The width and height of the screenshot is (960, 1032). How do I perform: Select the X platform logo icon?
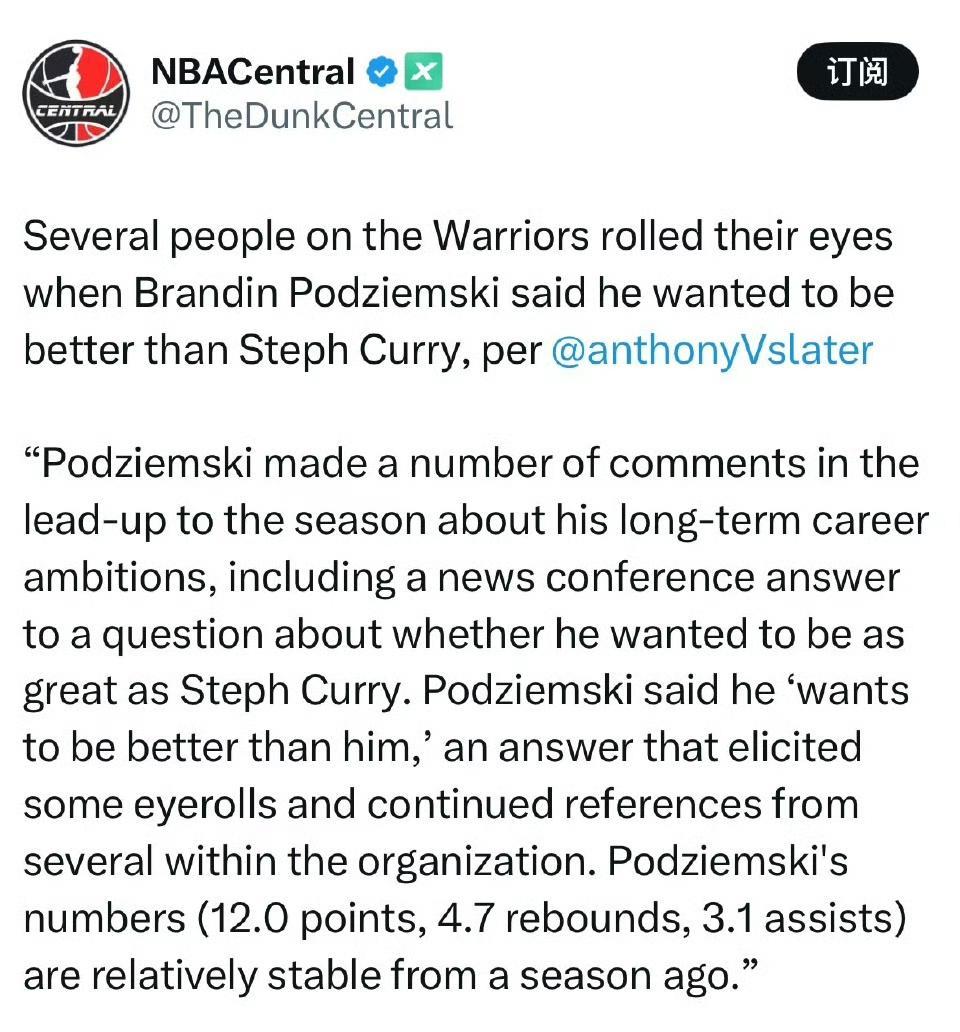pos(424,70)
